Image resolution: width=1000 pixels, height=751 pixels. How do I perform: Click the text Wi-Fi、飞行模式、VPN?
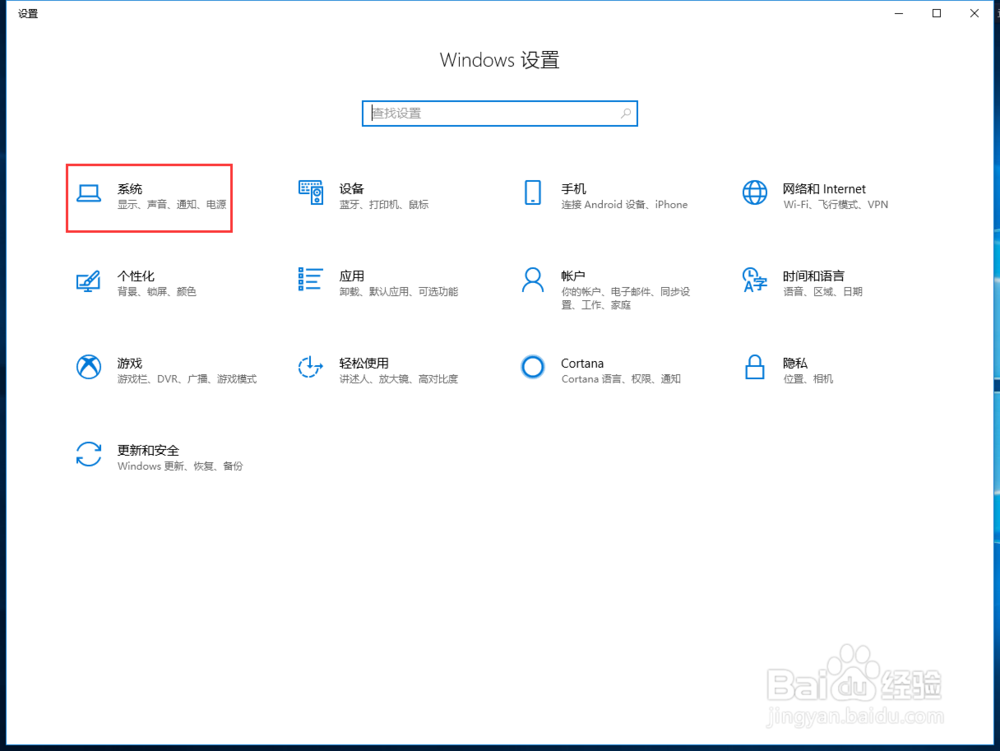pyautogui.click(x=835, y=205)
